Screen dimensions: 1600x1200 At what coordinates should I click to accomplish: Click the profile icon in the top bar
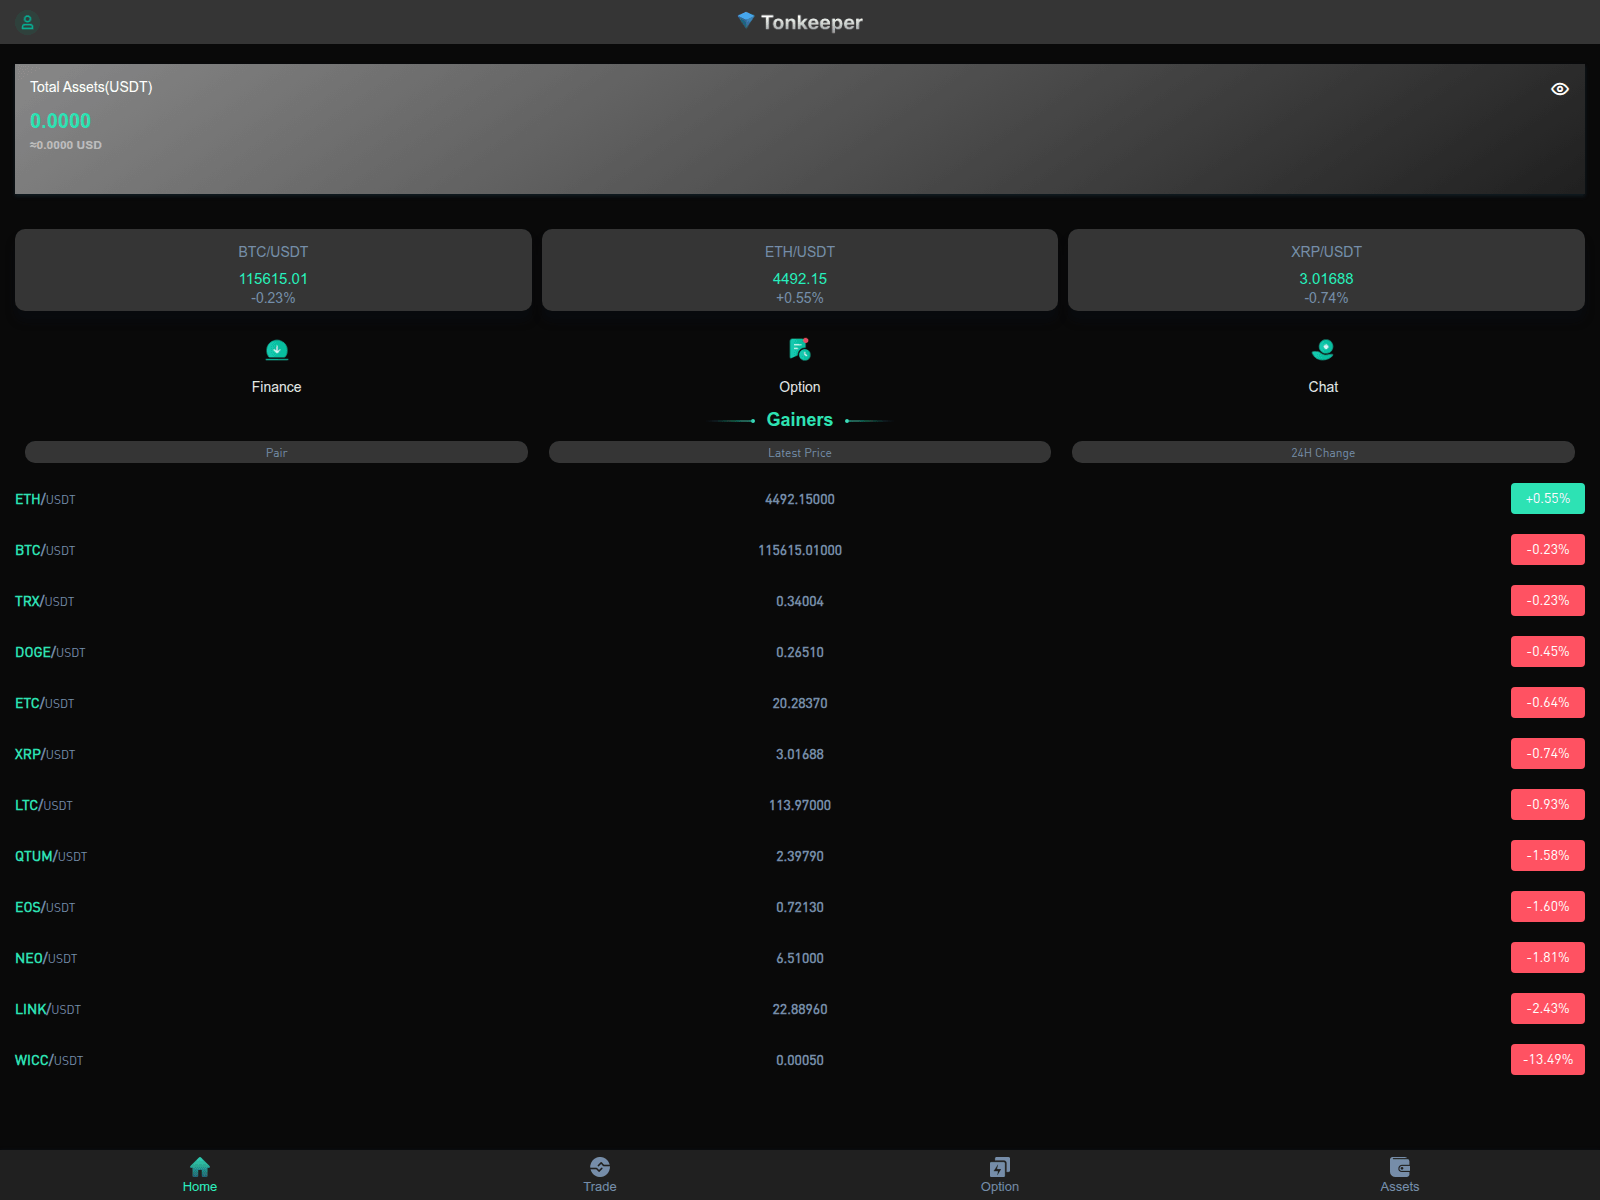(28, 22)
